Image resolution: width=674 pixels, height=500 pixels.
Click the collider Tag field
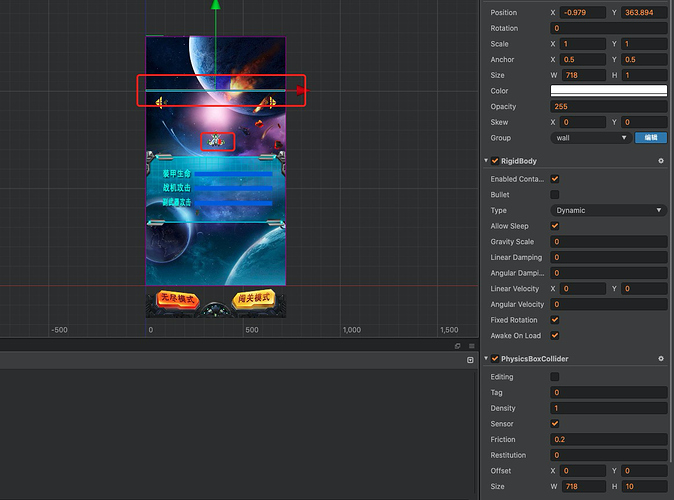tap(609, 393)
